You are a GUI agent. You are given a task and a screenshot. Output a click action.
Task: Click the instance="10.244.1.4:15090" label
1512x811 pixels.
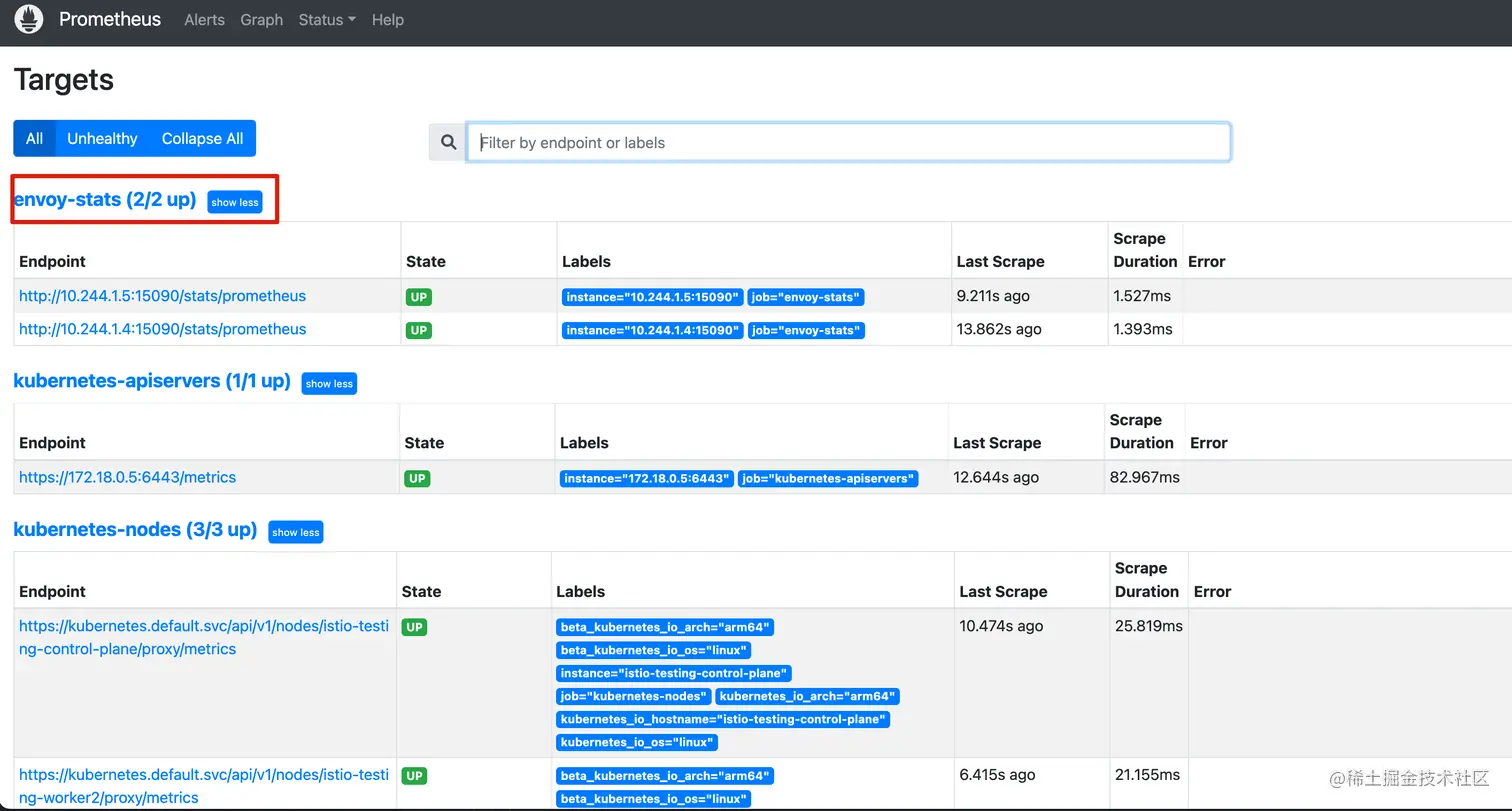point(652,330)
